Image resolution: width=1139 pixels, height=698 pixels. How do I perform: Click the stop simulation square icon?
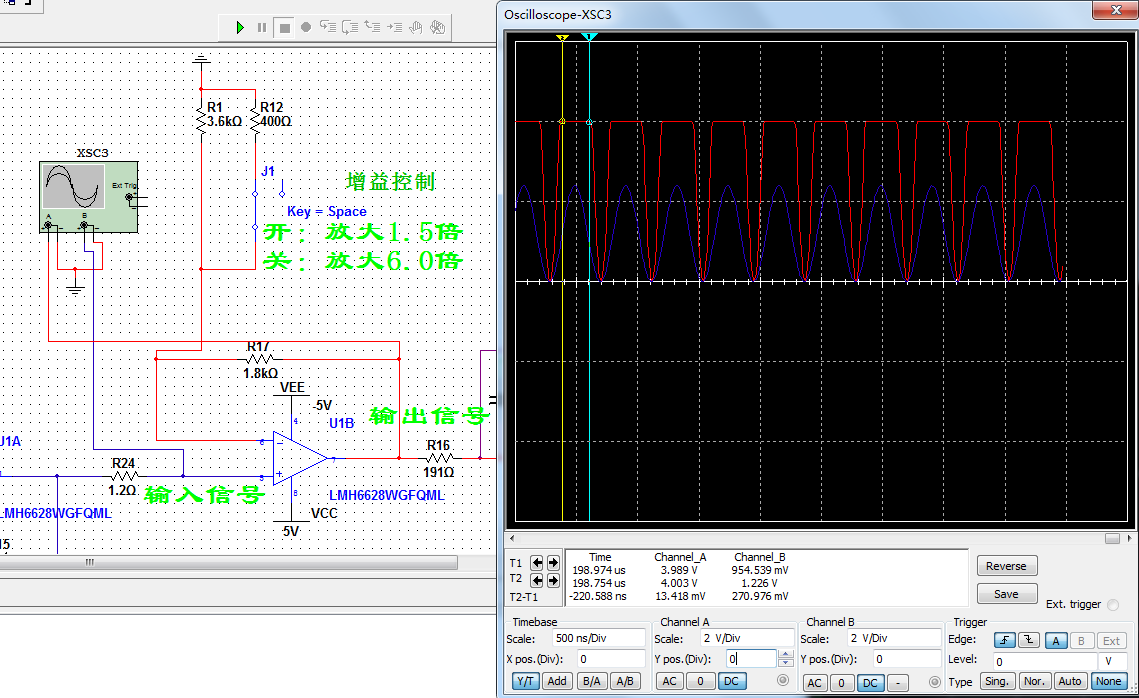(284, 27)
